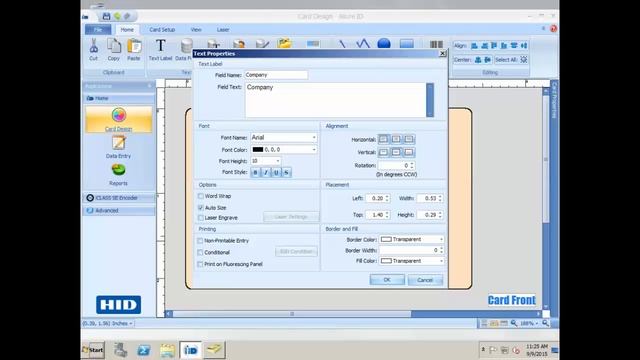
Task: Click Cancel in Text Properties dialog
Action: 425,280
